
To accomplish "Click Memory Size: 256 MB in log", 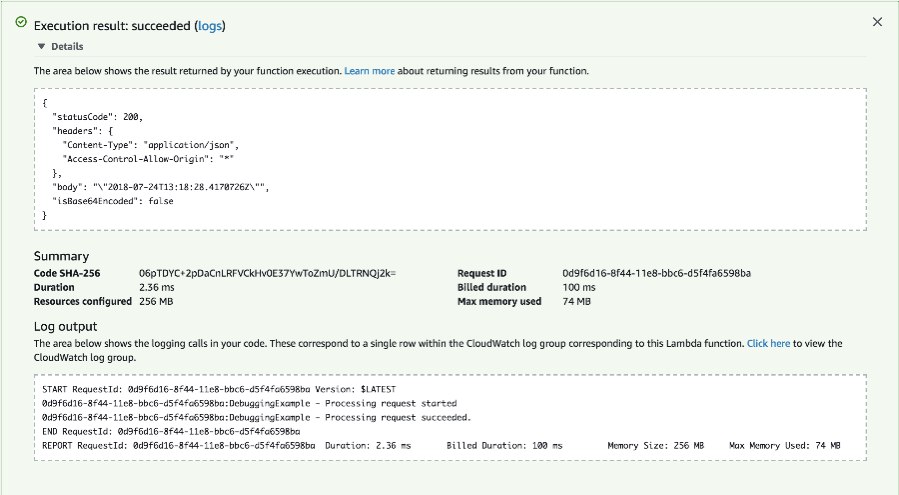I will coord(655,446).
